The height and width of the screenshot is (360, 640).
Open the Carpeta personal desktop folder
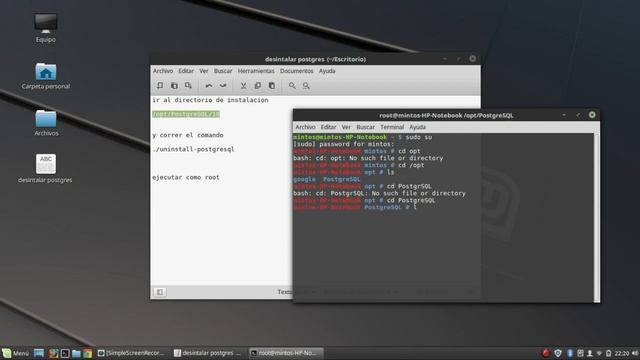(46, 76)
